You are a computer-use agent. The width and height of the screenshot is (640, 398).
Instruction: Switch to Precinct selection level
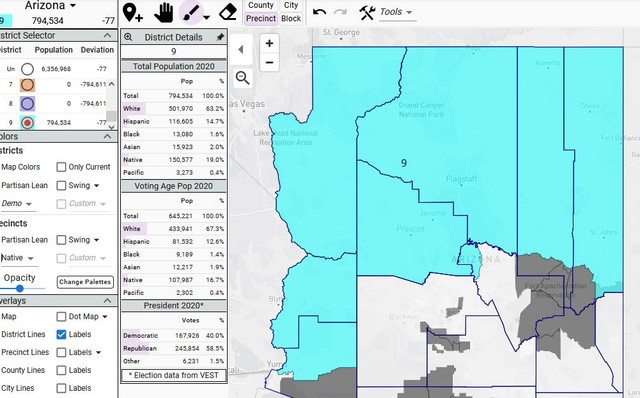(x=261, y=18)
